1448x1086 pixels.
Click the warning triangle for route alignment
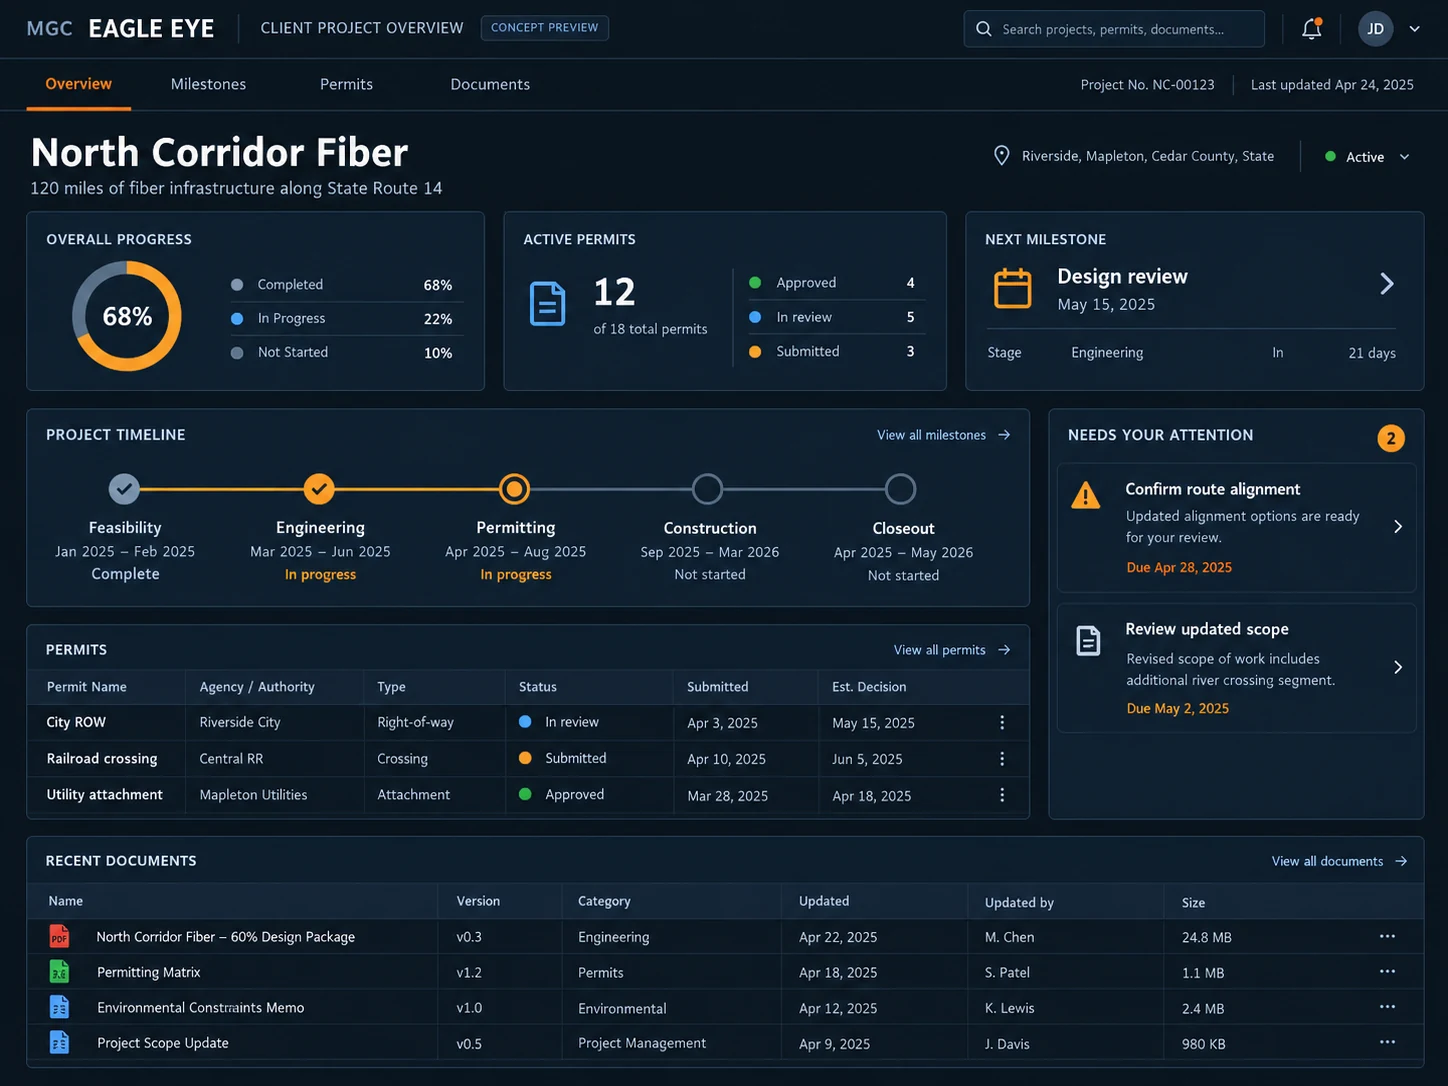point(1085,495)
